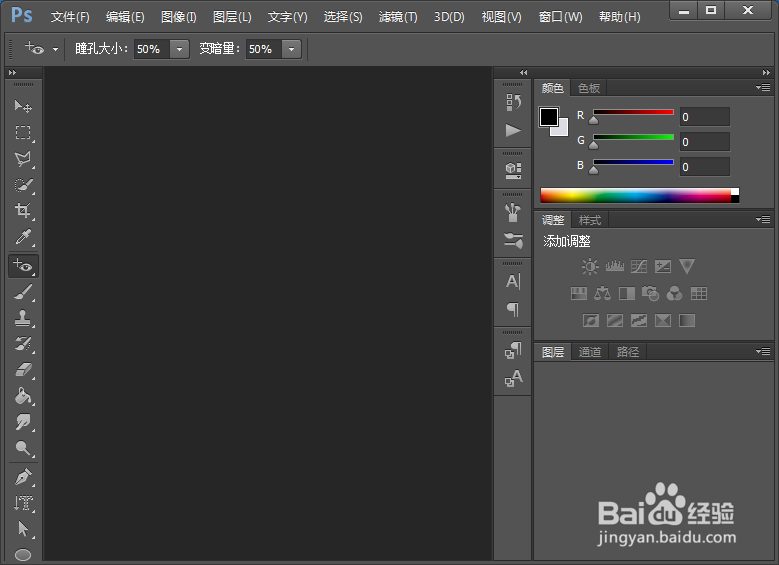Select the Clone Stamp tool
Viewport: 779px width, 565px height.
[23, 318]
